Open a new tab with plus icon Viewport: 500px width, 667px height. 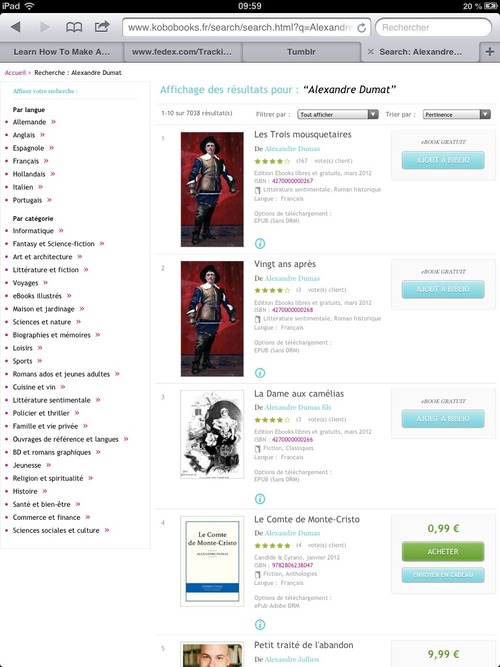coord(490,51)
